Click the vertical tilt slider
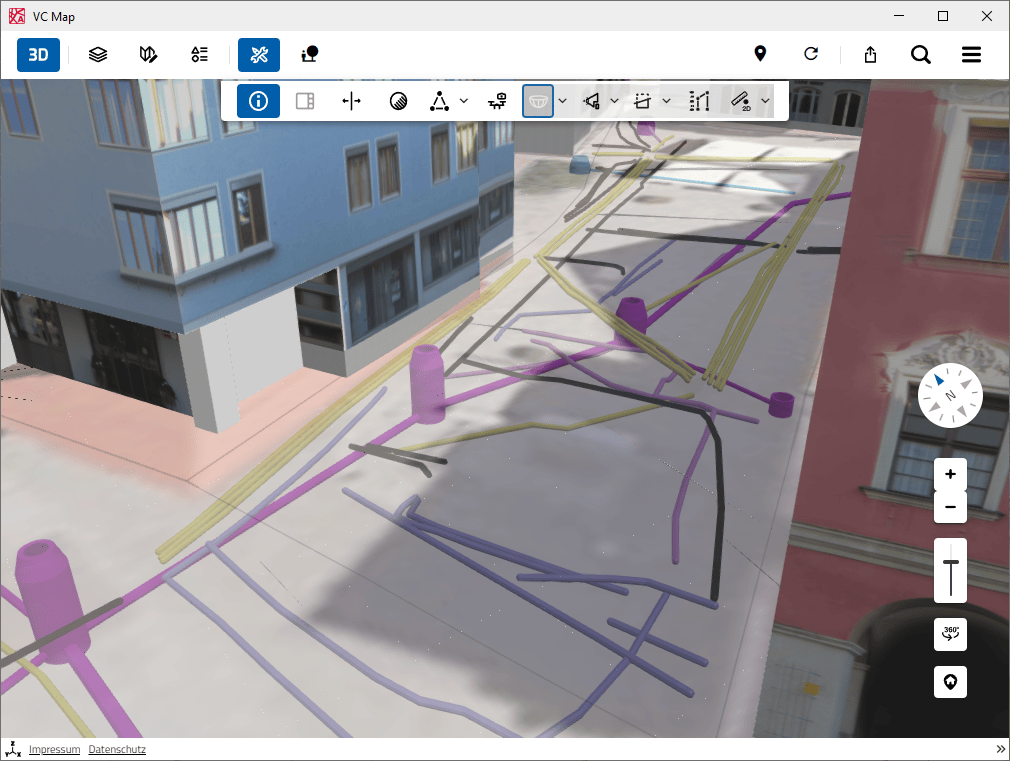The width and height of the screenshot is (1010, 761). (x=950, y=570)
